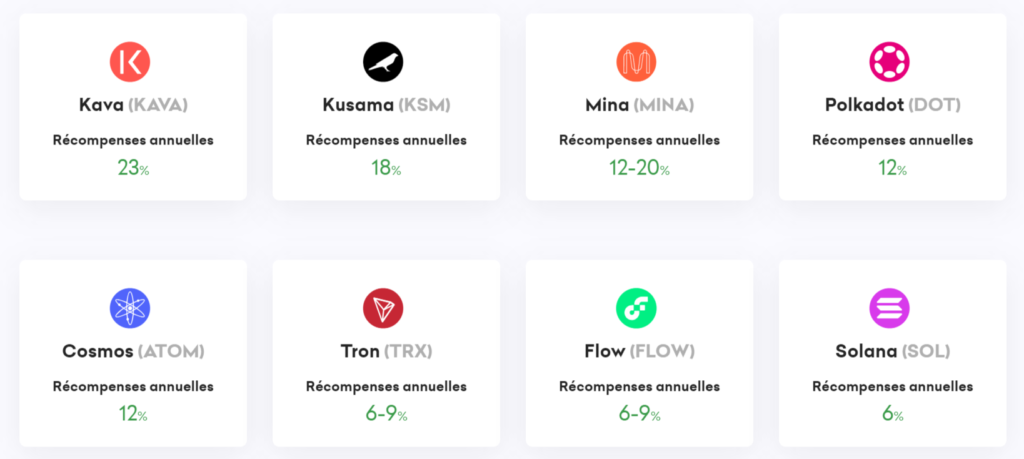The width and height of the screenshot is (1024, 459).
Task: Select the Flow (FLOW) heading
Action: click(x=639, y=351)
